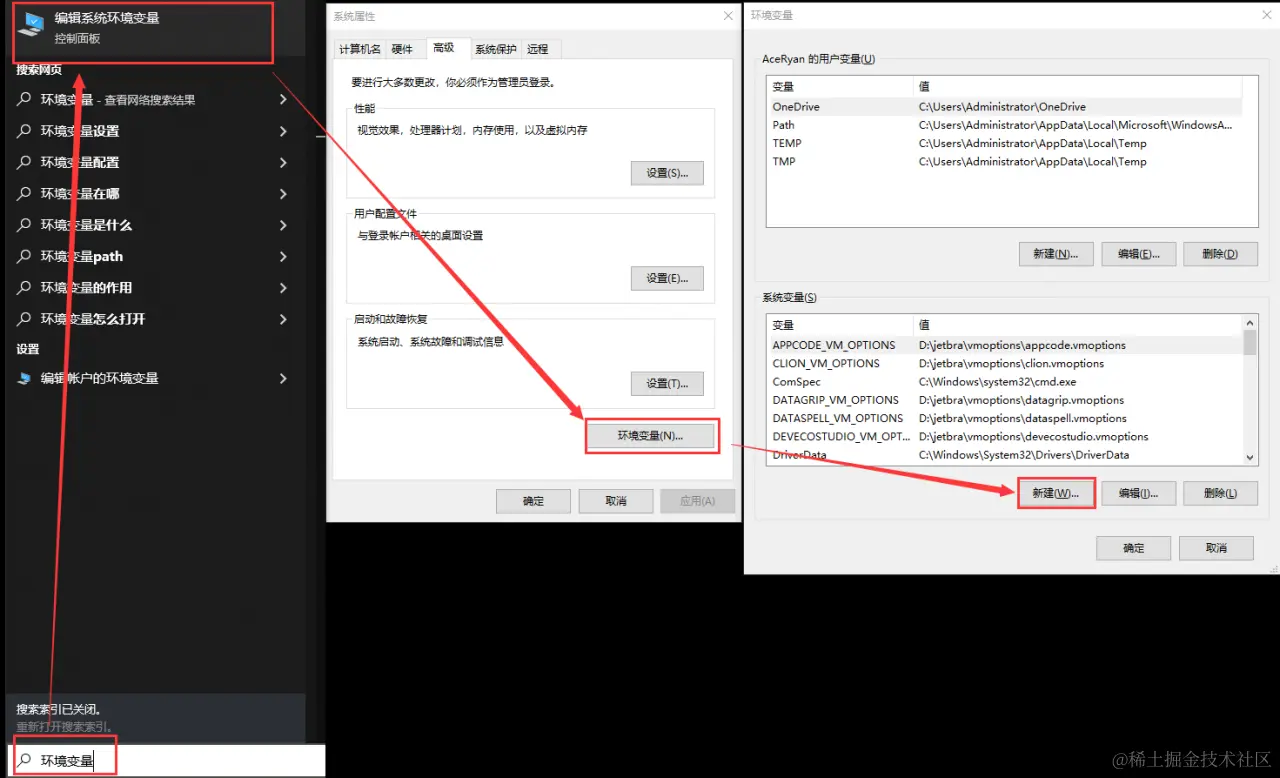
Task: Select DATAGRIP_VM_OPTIONS system variable
Action: pyautogui.click(x=1005, y=400)
